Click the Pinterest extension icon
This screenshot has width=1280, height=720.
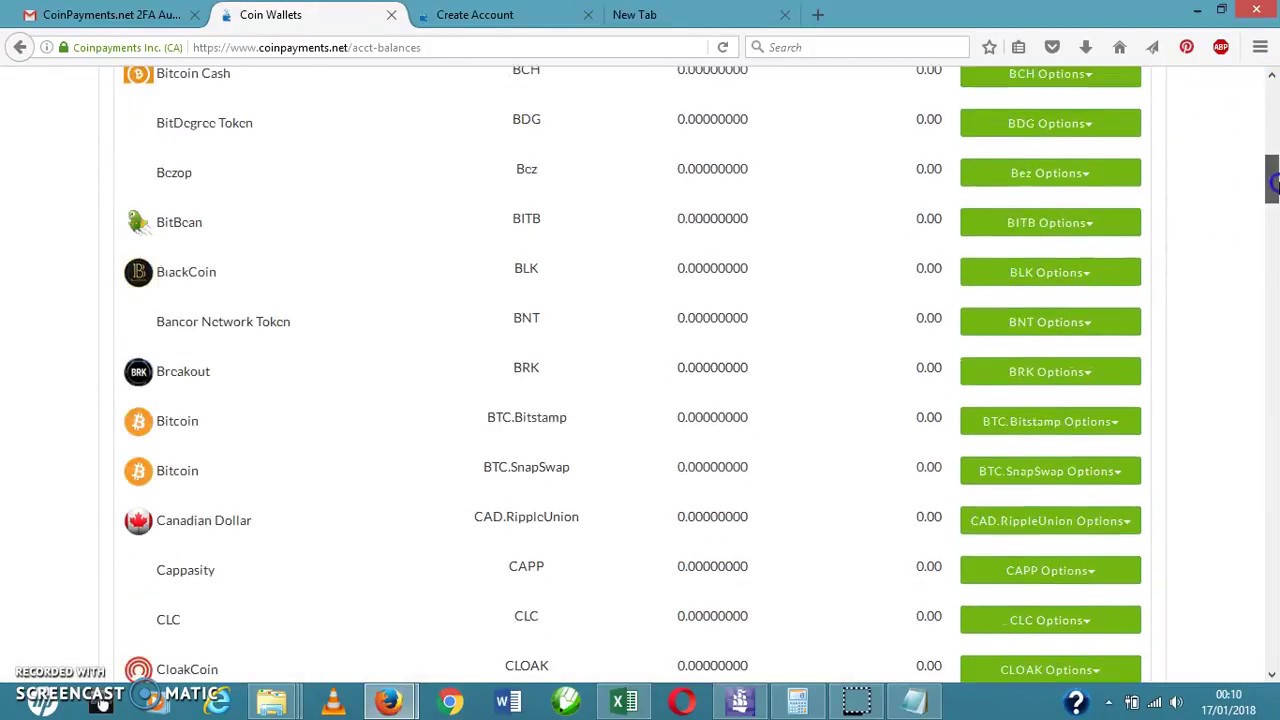pos(1186,47)
